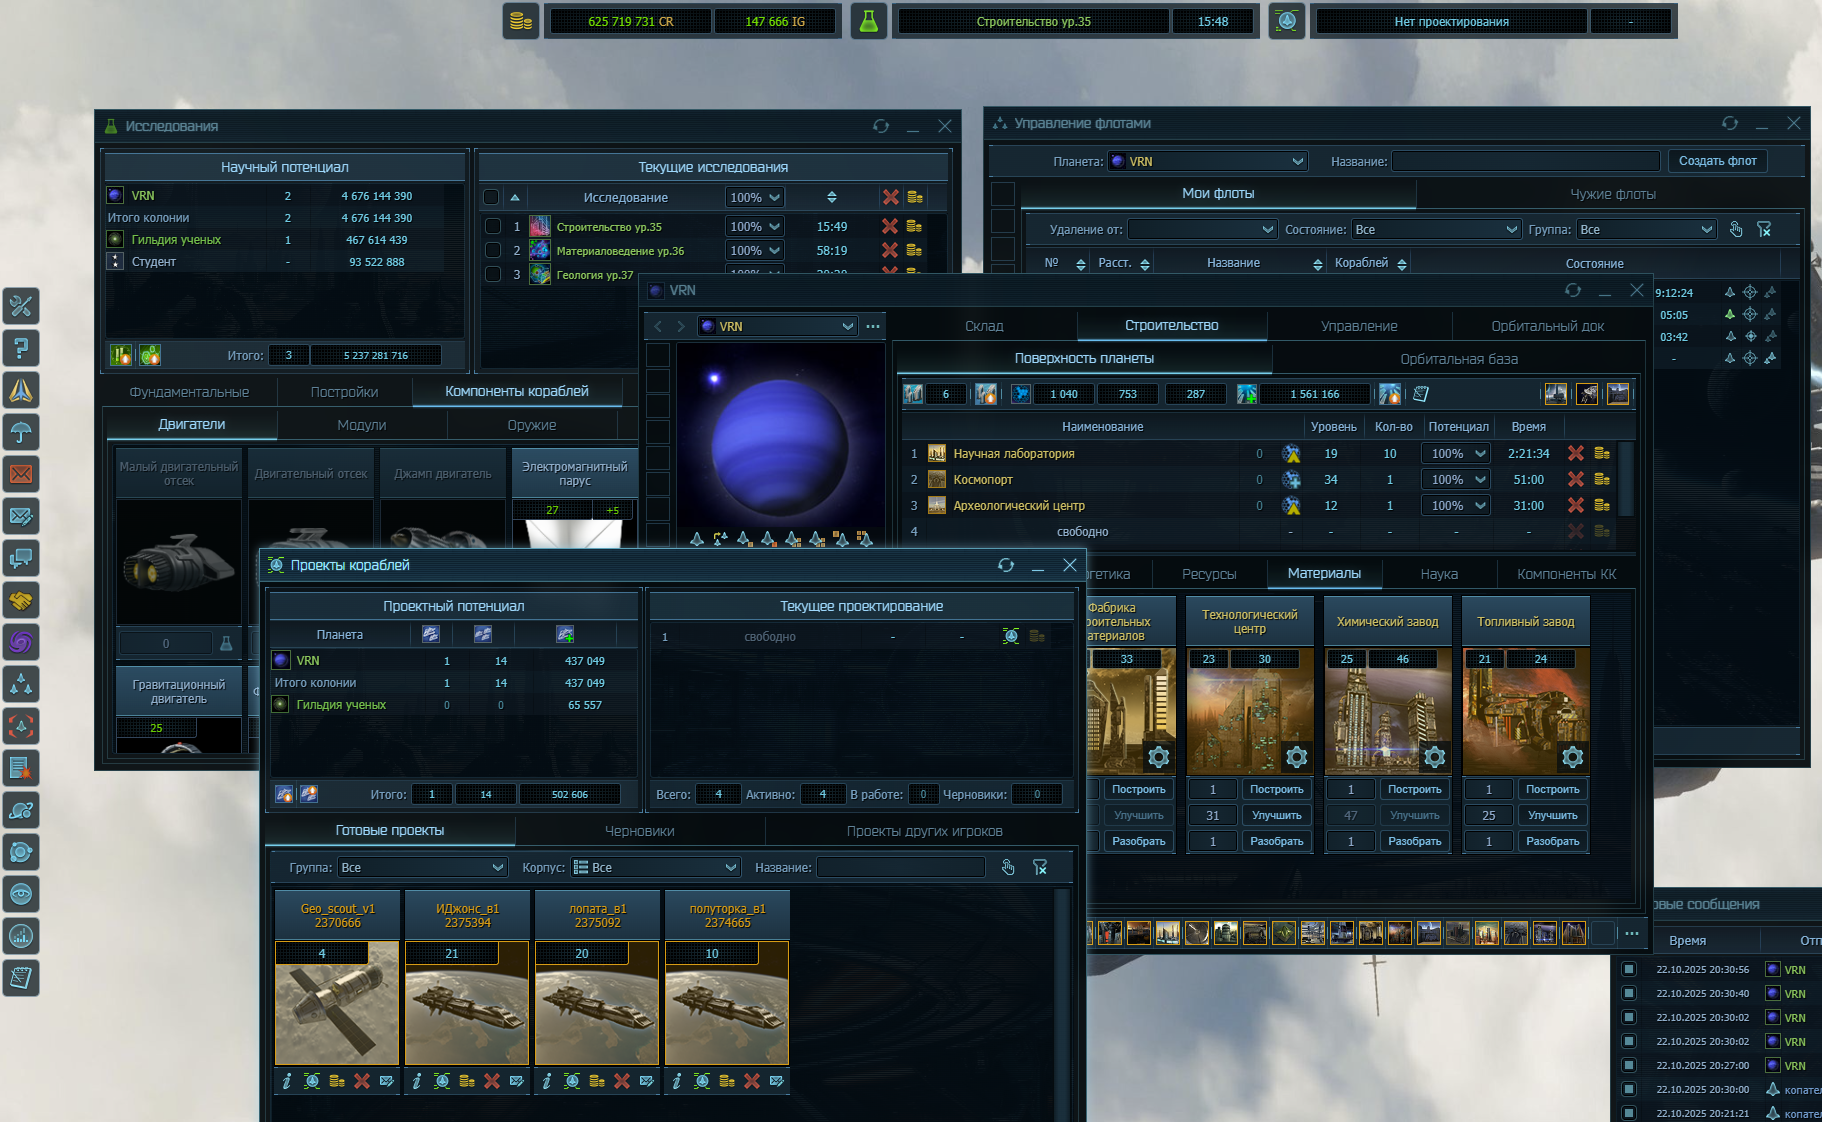Screen dimensions: 1822x1122
Task: Expand the Корпус dropdown in ship projects
Action: click(x=655, y=868)
